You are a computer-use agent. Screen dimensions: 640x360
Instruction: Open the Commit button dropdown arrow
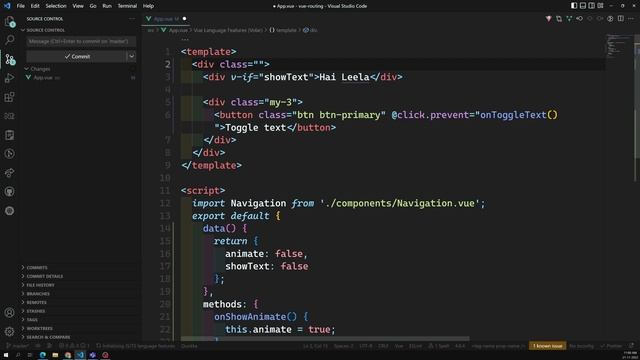[131, 56]
